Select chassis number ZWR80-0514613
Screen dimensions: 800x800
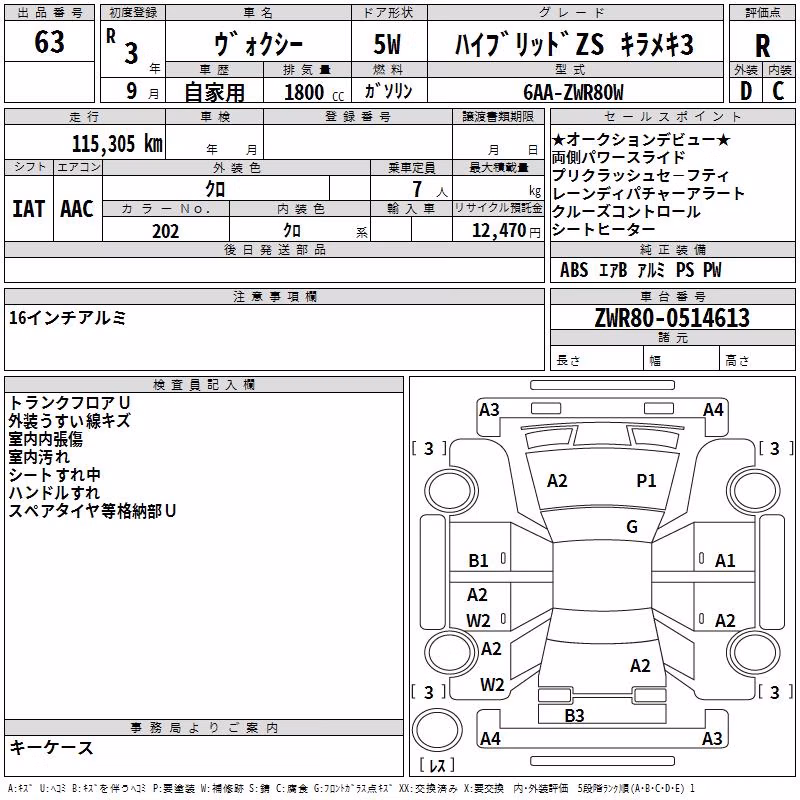click(x=672, y=317)
